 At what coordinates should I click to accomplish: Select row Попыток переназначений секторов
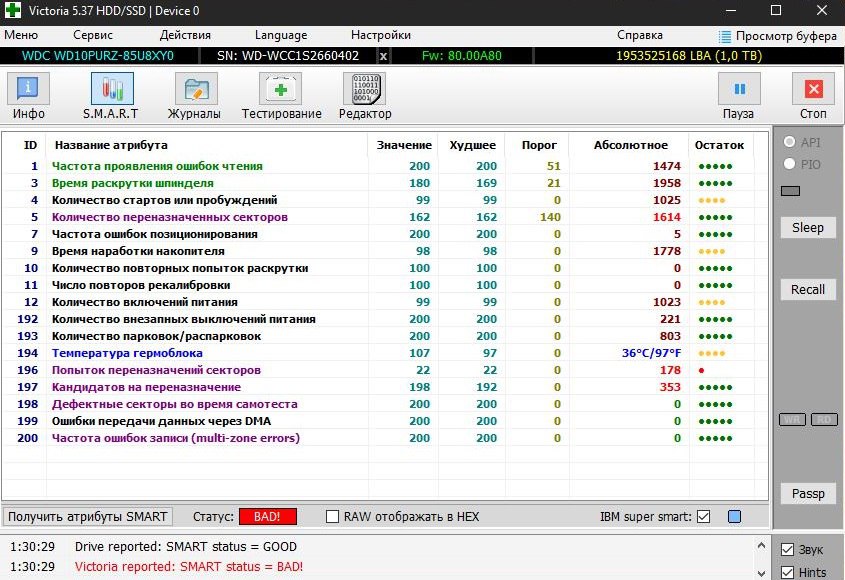click(x=385, y=370)
